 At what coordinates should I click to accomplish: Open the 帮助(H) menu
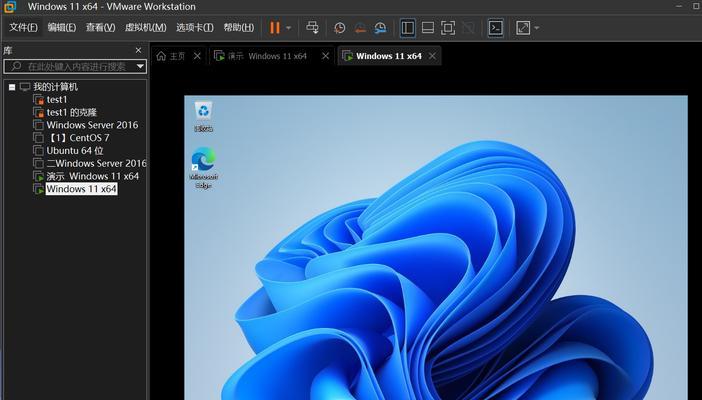pyautogui.click(x=239, y=27)
